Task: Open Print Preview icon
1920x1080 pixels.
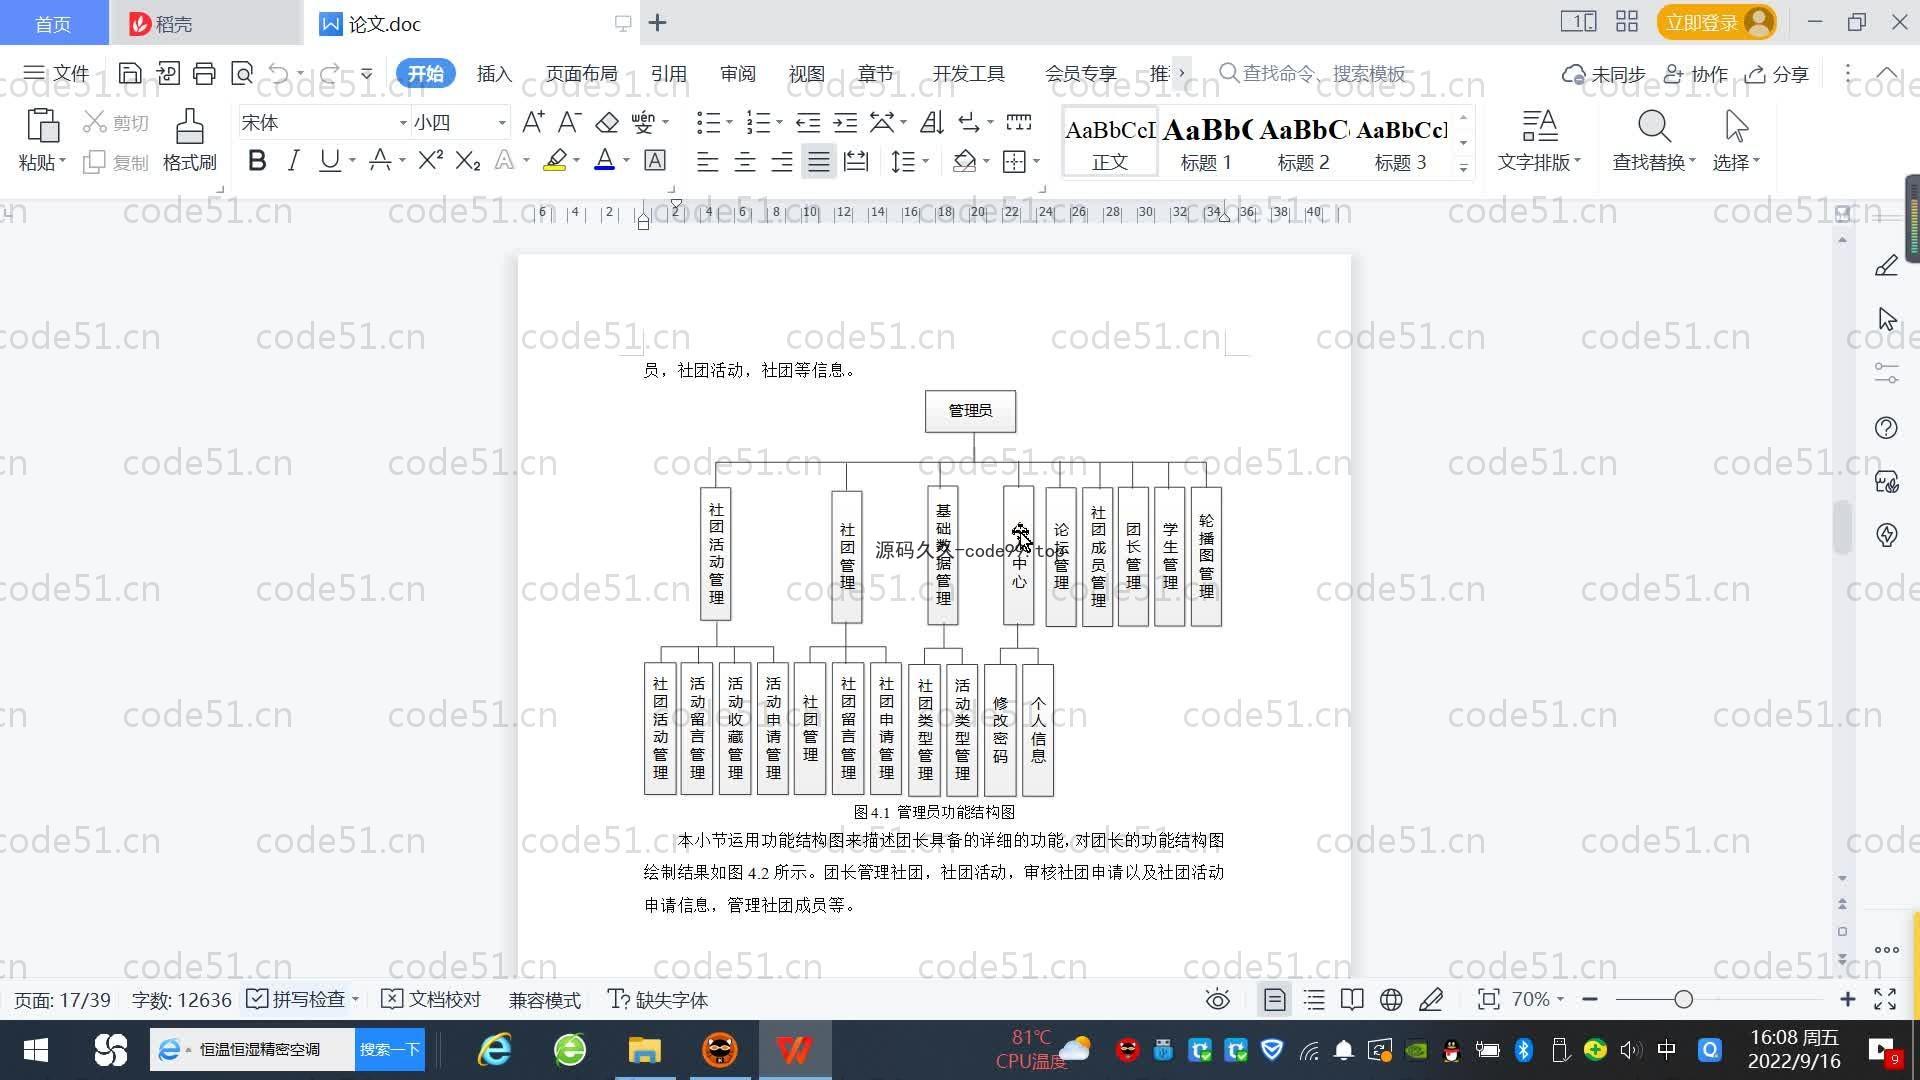Action: click(x=242, y=73)
